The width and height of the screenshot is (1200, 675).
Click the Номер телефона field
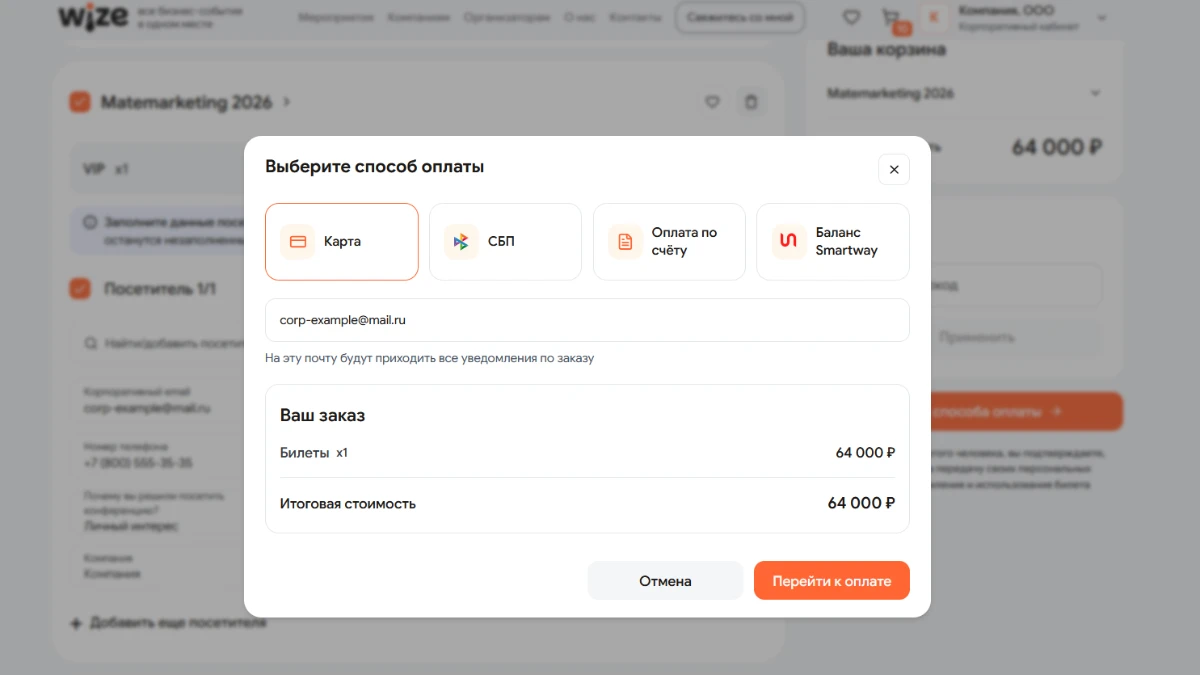click(x=158, y=456)
